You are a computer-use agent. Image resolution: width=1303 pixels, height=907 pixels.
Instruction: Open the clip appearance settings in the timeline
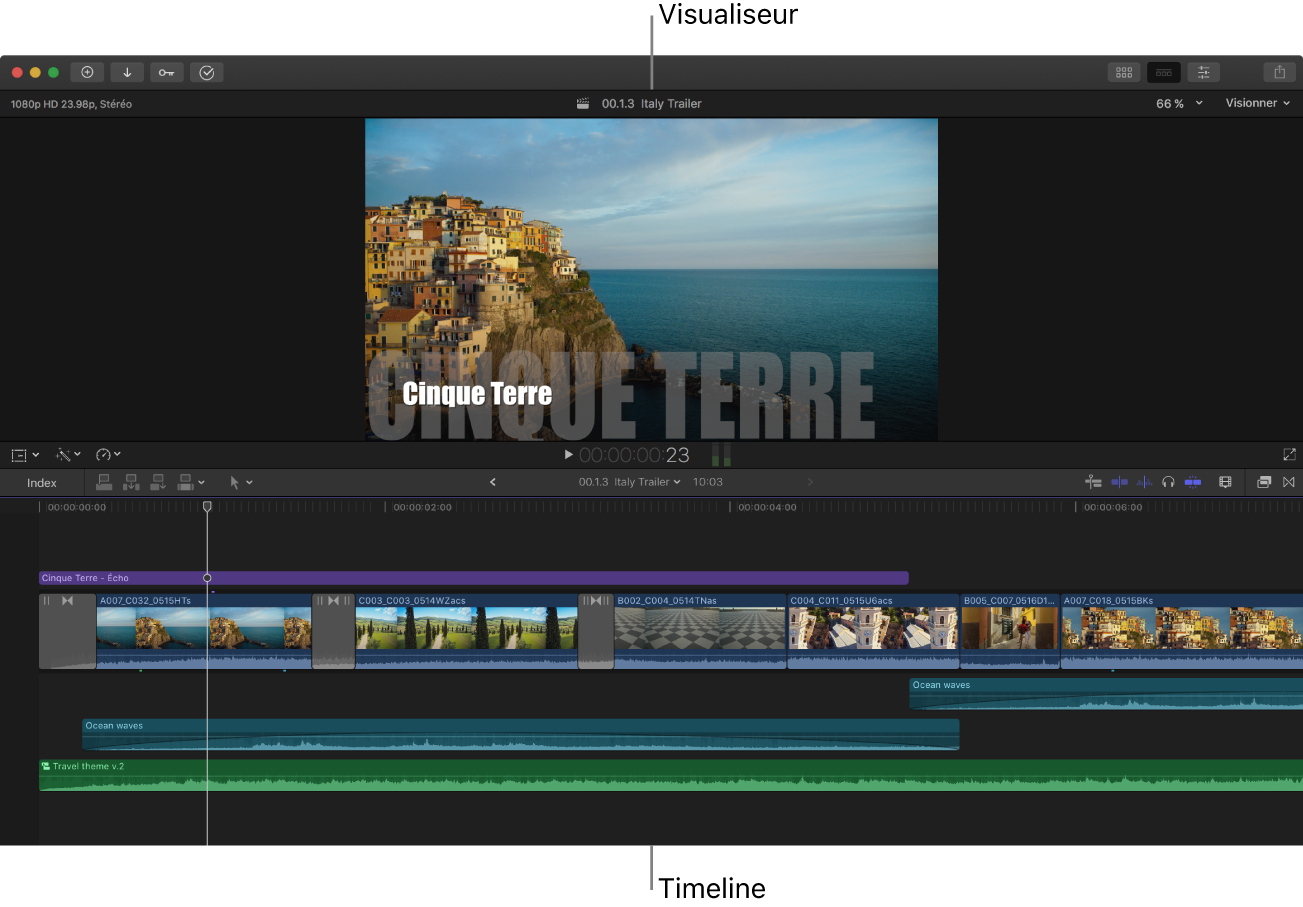point(1225,482)
